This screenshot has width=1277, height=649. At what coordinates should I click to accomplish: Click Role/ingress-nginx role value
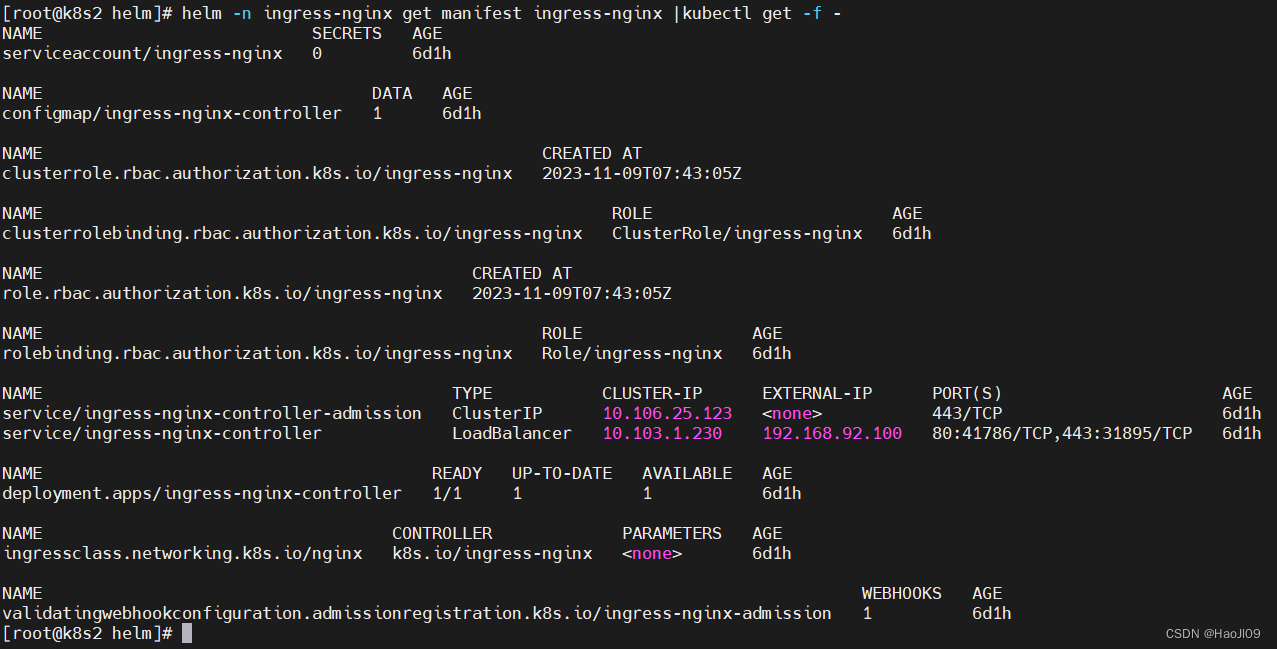coord(632,353)
